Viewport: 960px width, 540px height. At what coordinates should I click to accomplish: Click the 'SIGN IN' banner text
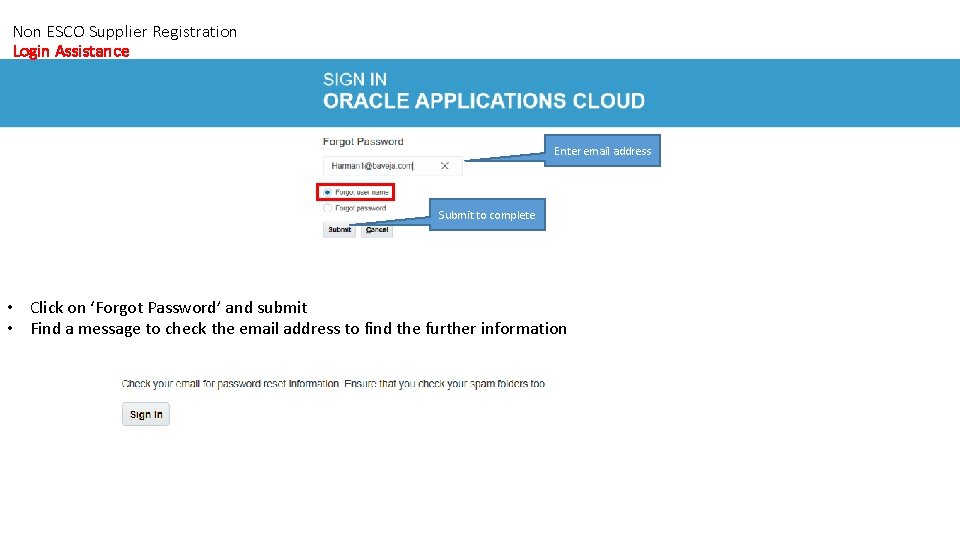tap(354, 79)
